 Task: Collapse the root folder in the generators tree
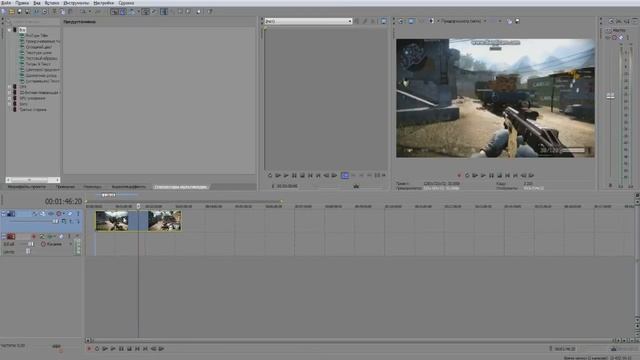point(9,30)
